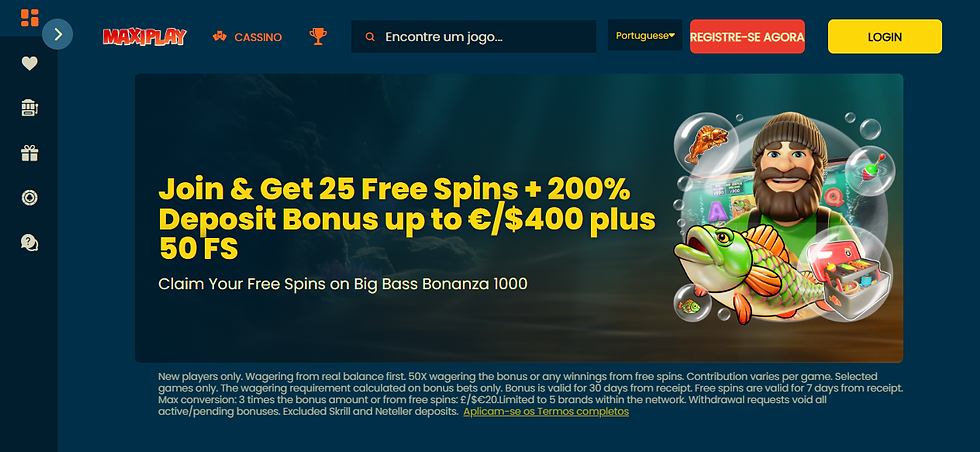The image size is (980, 452).
Task: Click the 'Claim Your Free Spins' banner text
Action: click(x=342, y=284)
